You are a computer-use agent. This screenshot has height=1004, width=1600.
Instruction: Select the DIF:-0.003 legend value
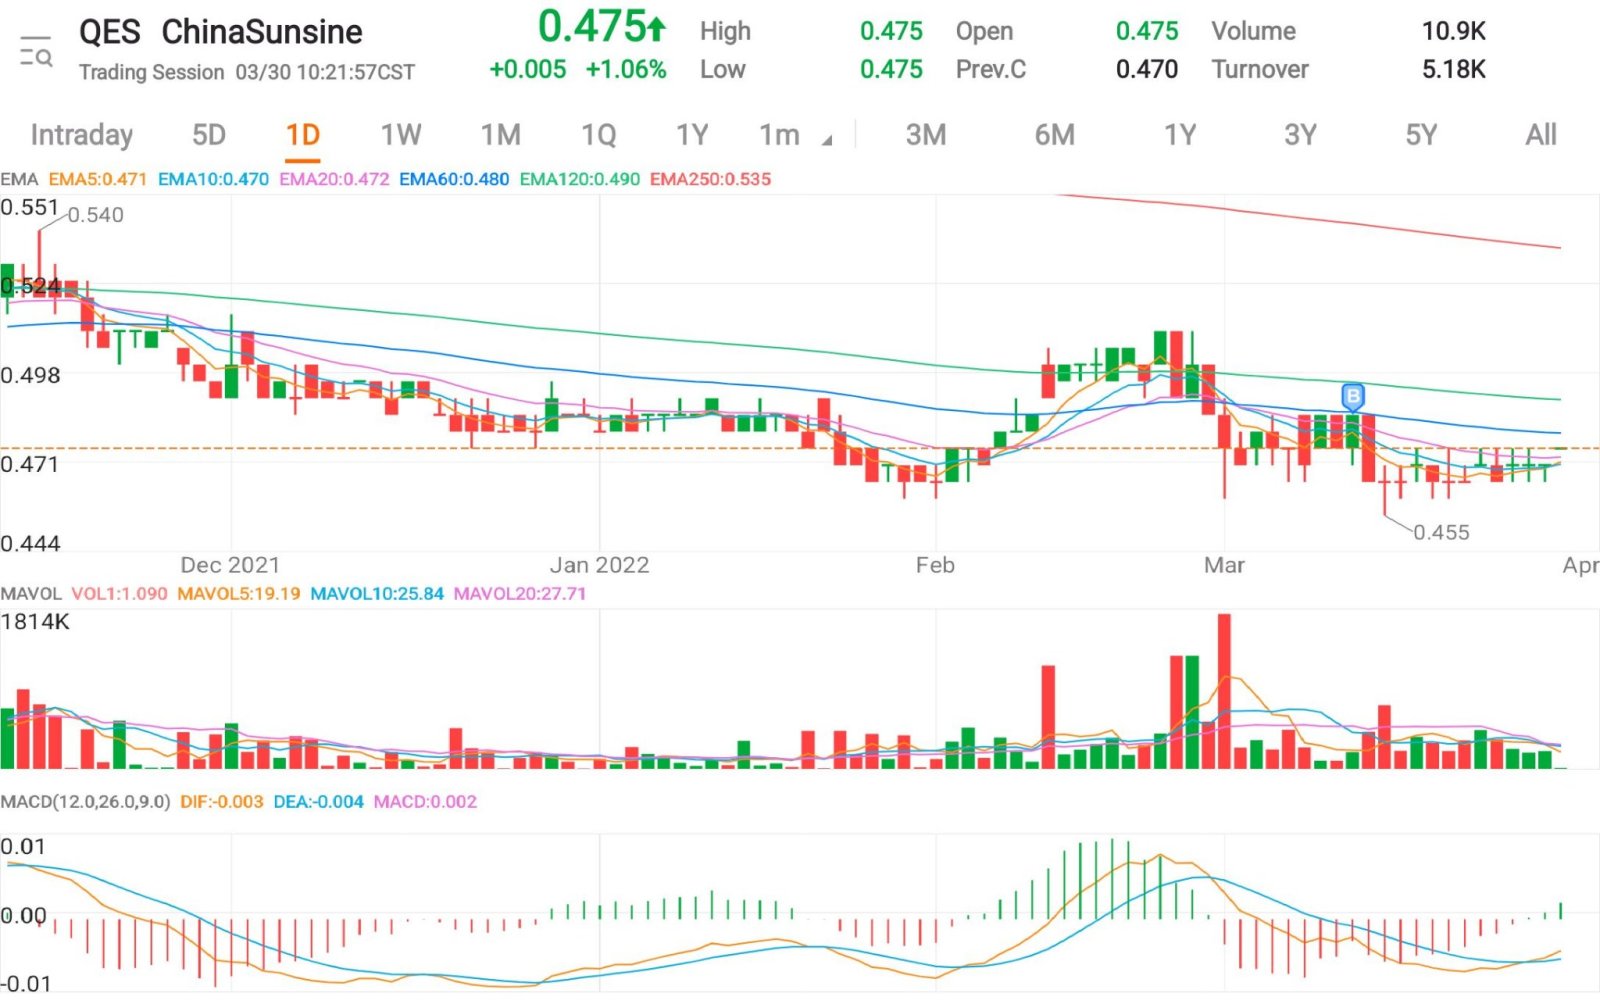(222, 801)
